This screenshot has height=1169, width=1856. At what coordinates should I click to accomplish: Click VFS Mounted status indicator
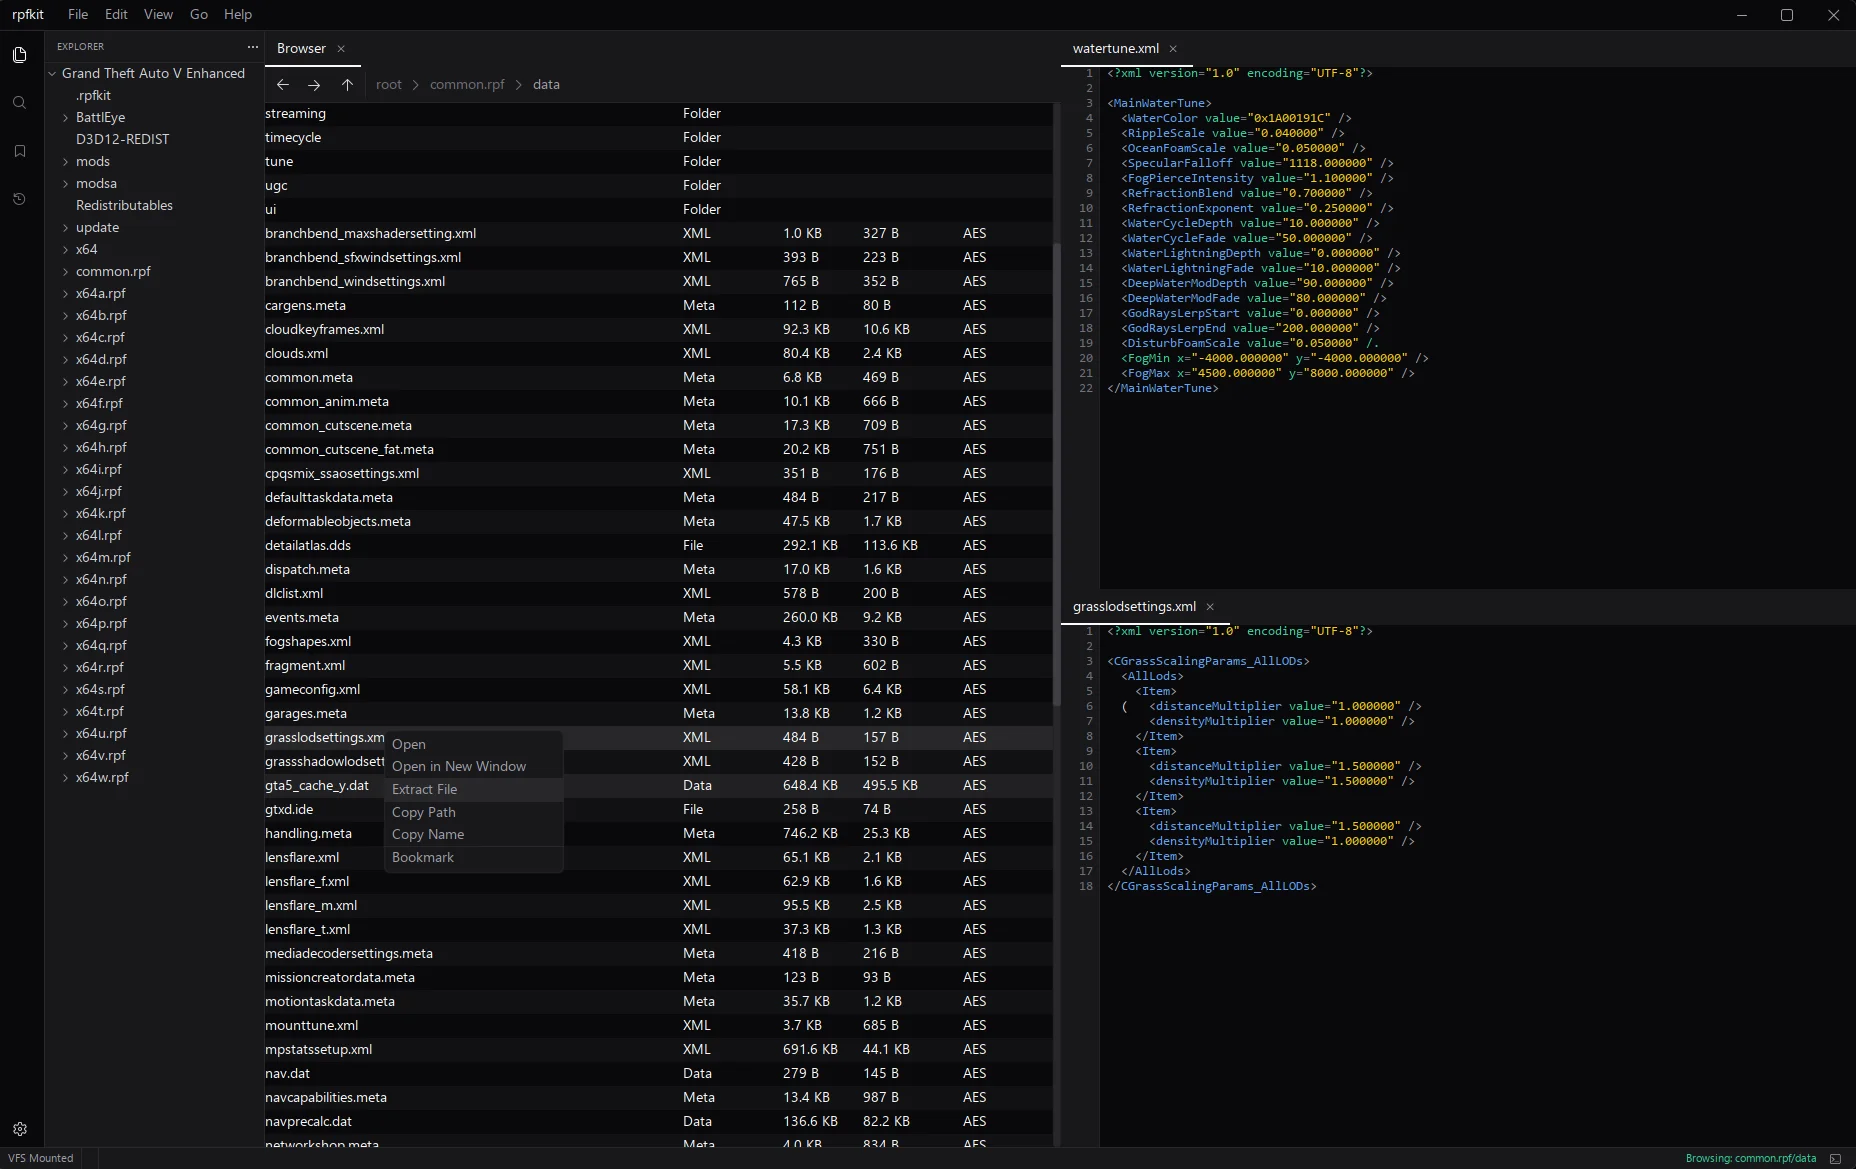pyautogui.click(x=41, y=1158)
